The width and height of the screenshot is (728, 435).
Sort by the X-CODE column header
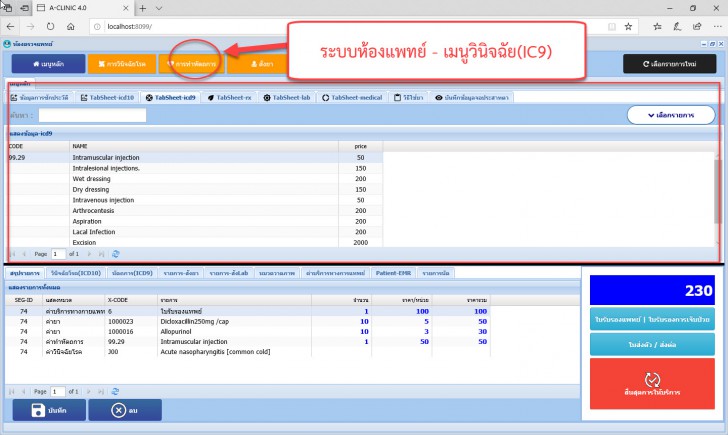click(x=131, y=300)
